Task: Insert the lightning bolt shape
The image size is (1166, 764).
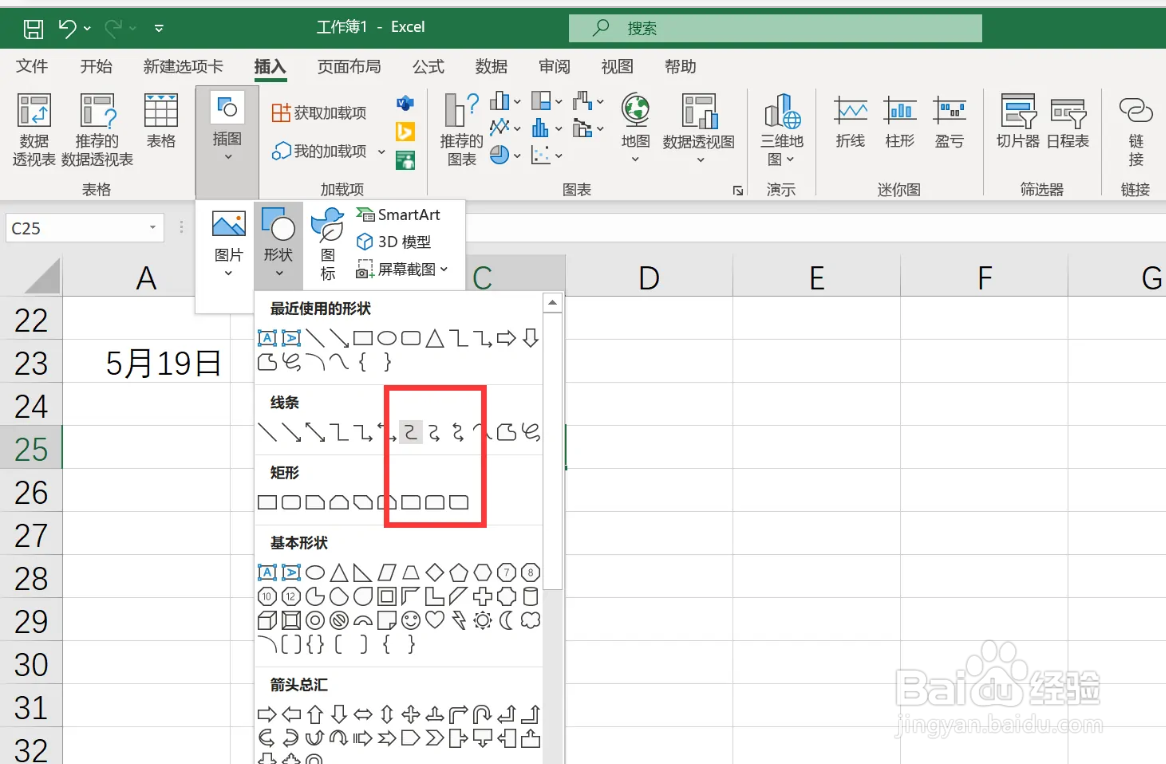Action: tap(458, 620)
